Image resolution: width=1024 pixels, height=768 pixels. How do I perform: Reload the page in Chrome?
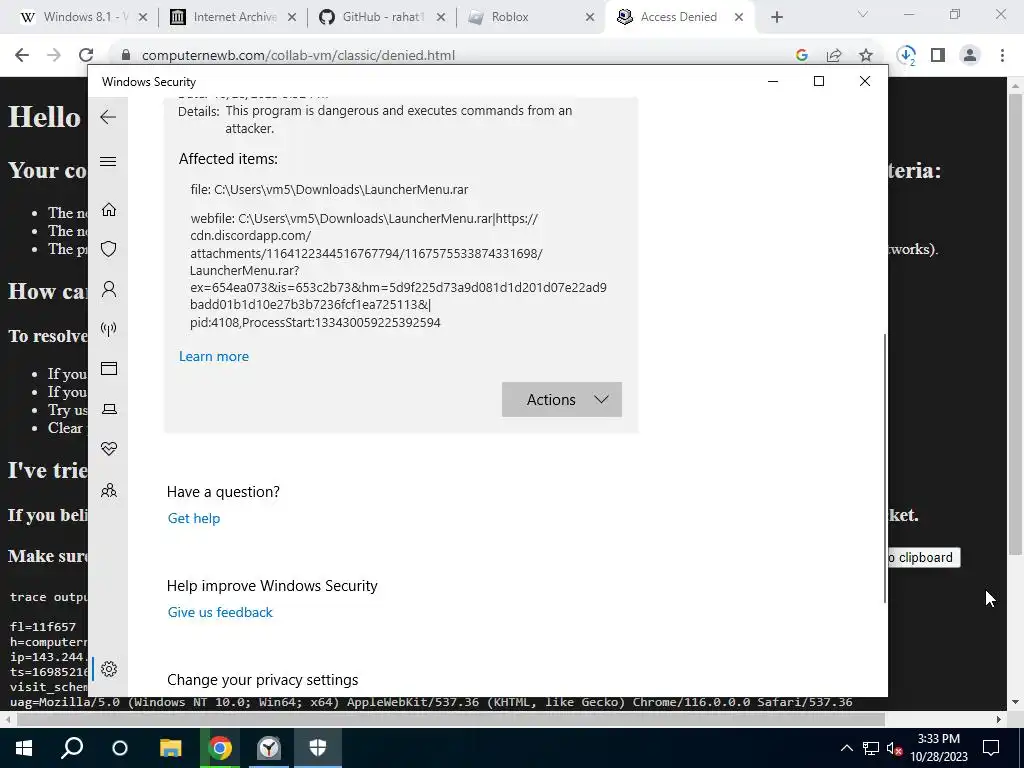pos(86,55)
